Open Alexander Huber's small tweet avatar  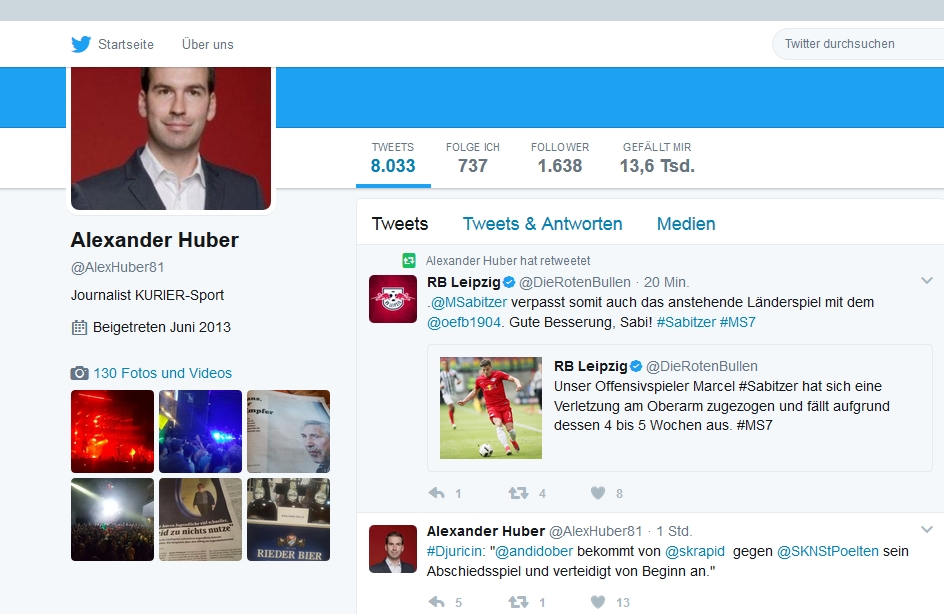click(x=393, y=549)
